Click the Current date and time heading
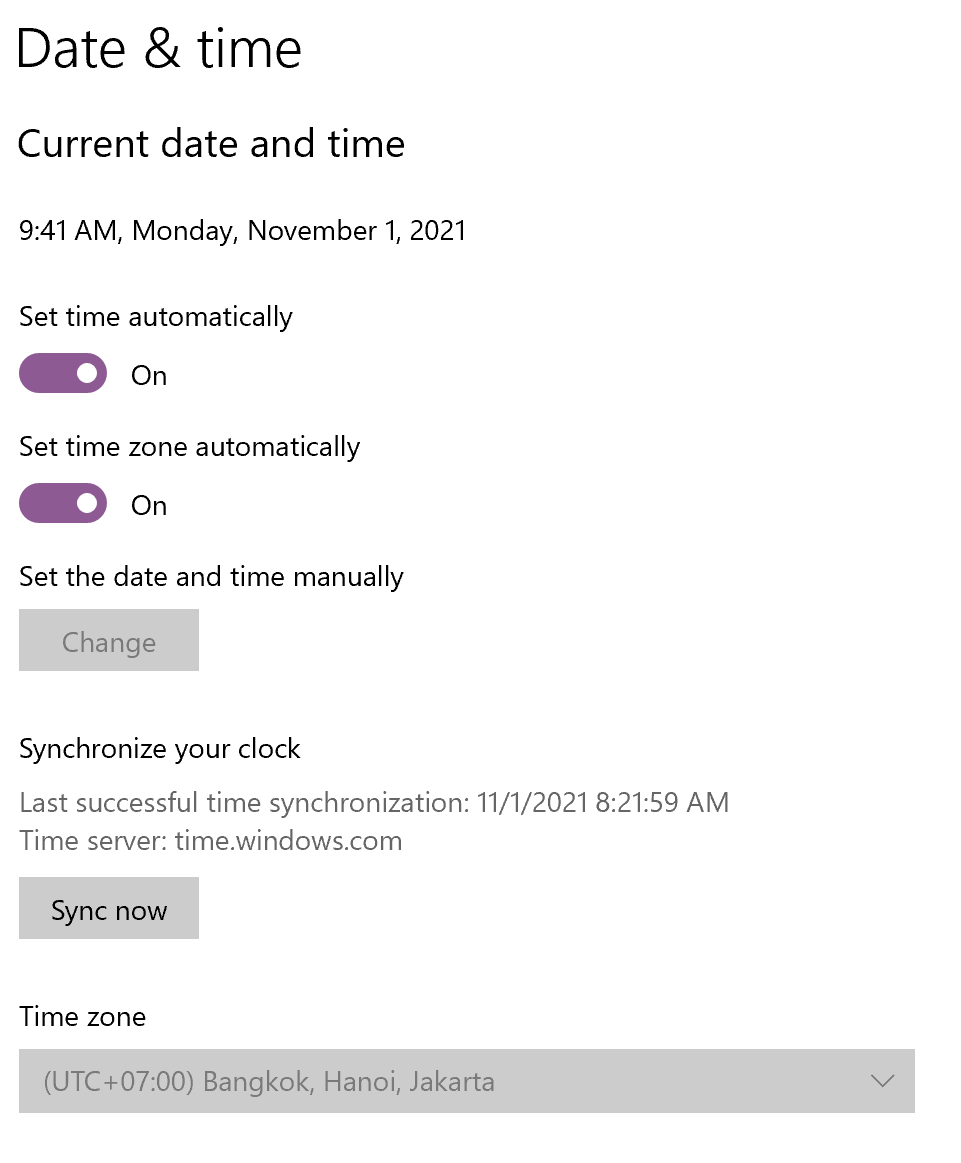This screenshot has width=961, height=1163. pos(211,144)
